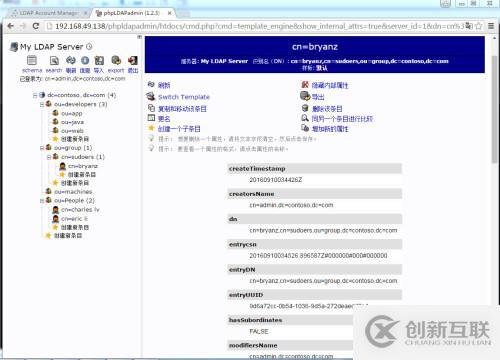Click the createTimestamp attribute name
The width and height of the screenshot is (500, 360).
pyautogui.click(x=257, y=169)
